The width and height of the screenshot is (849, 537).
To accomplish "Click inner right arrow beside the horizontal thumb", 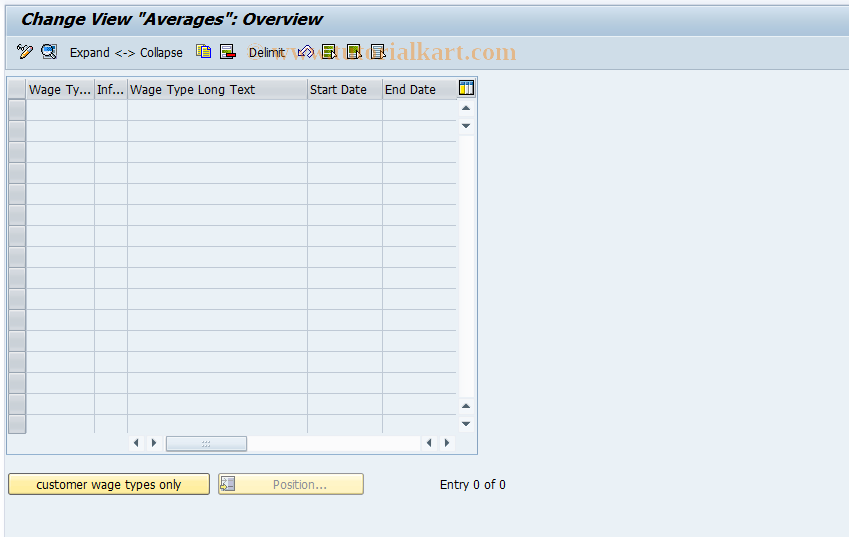I will (x=154, y=443).
